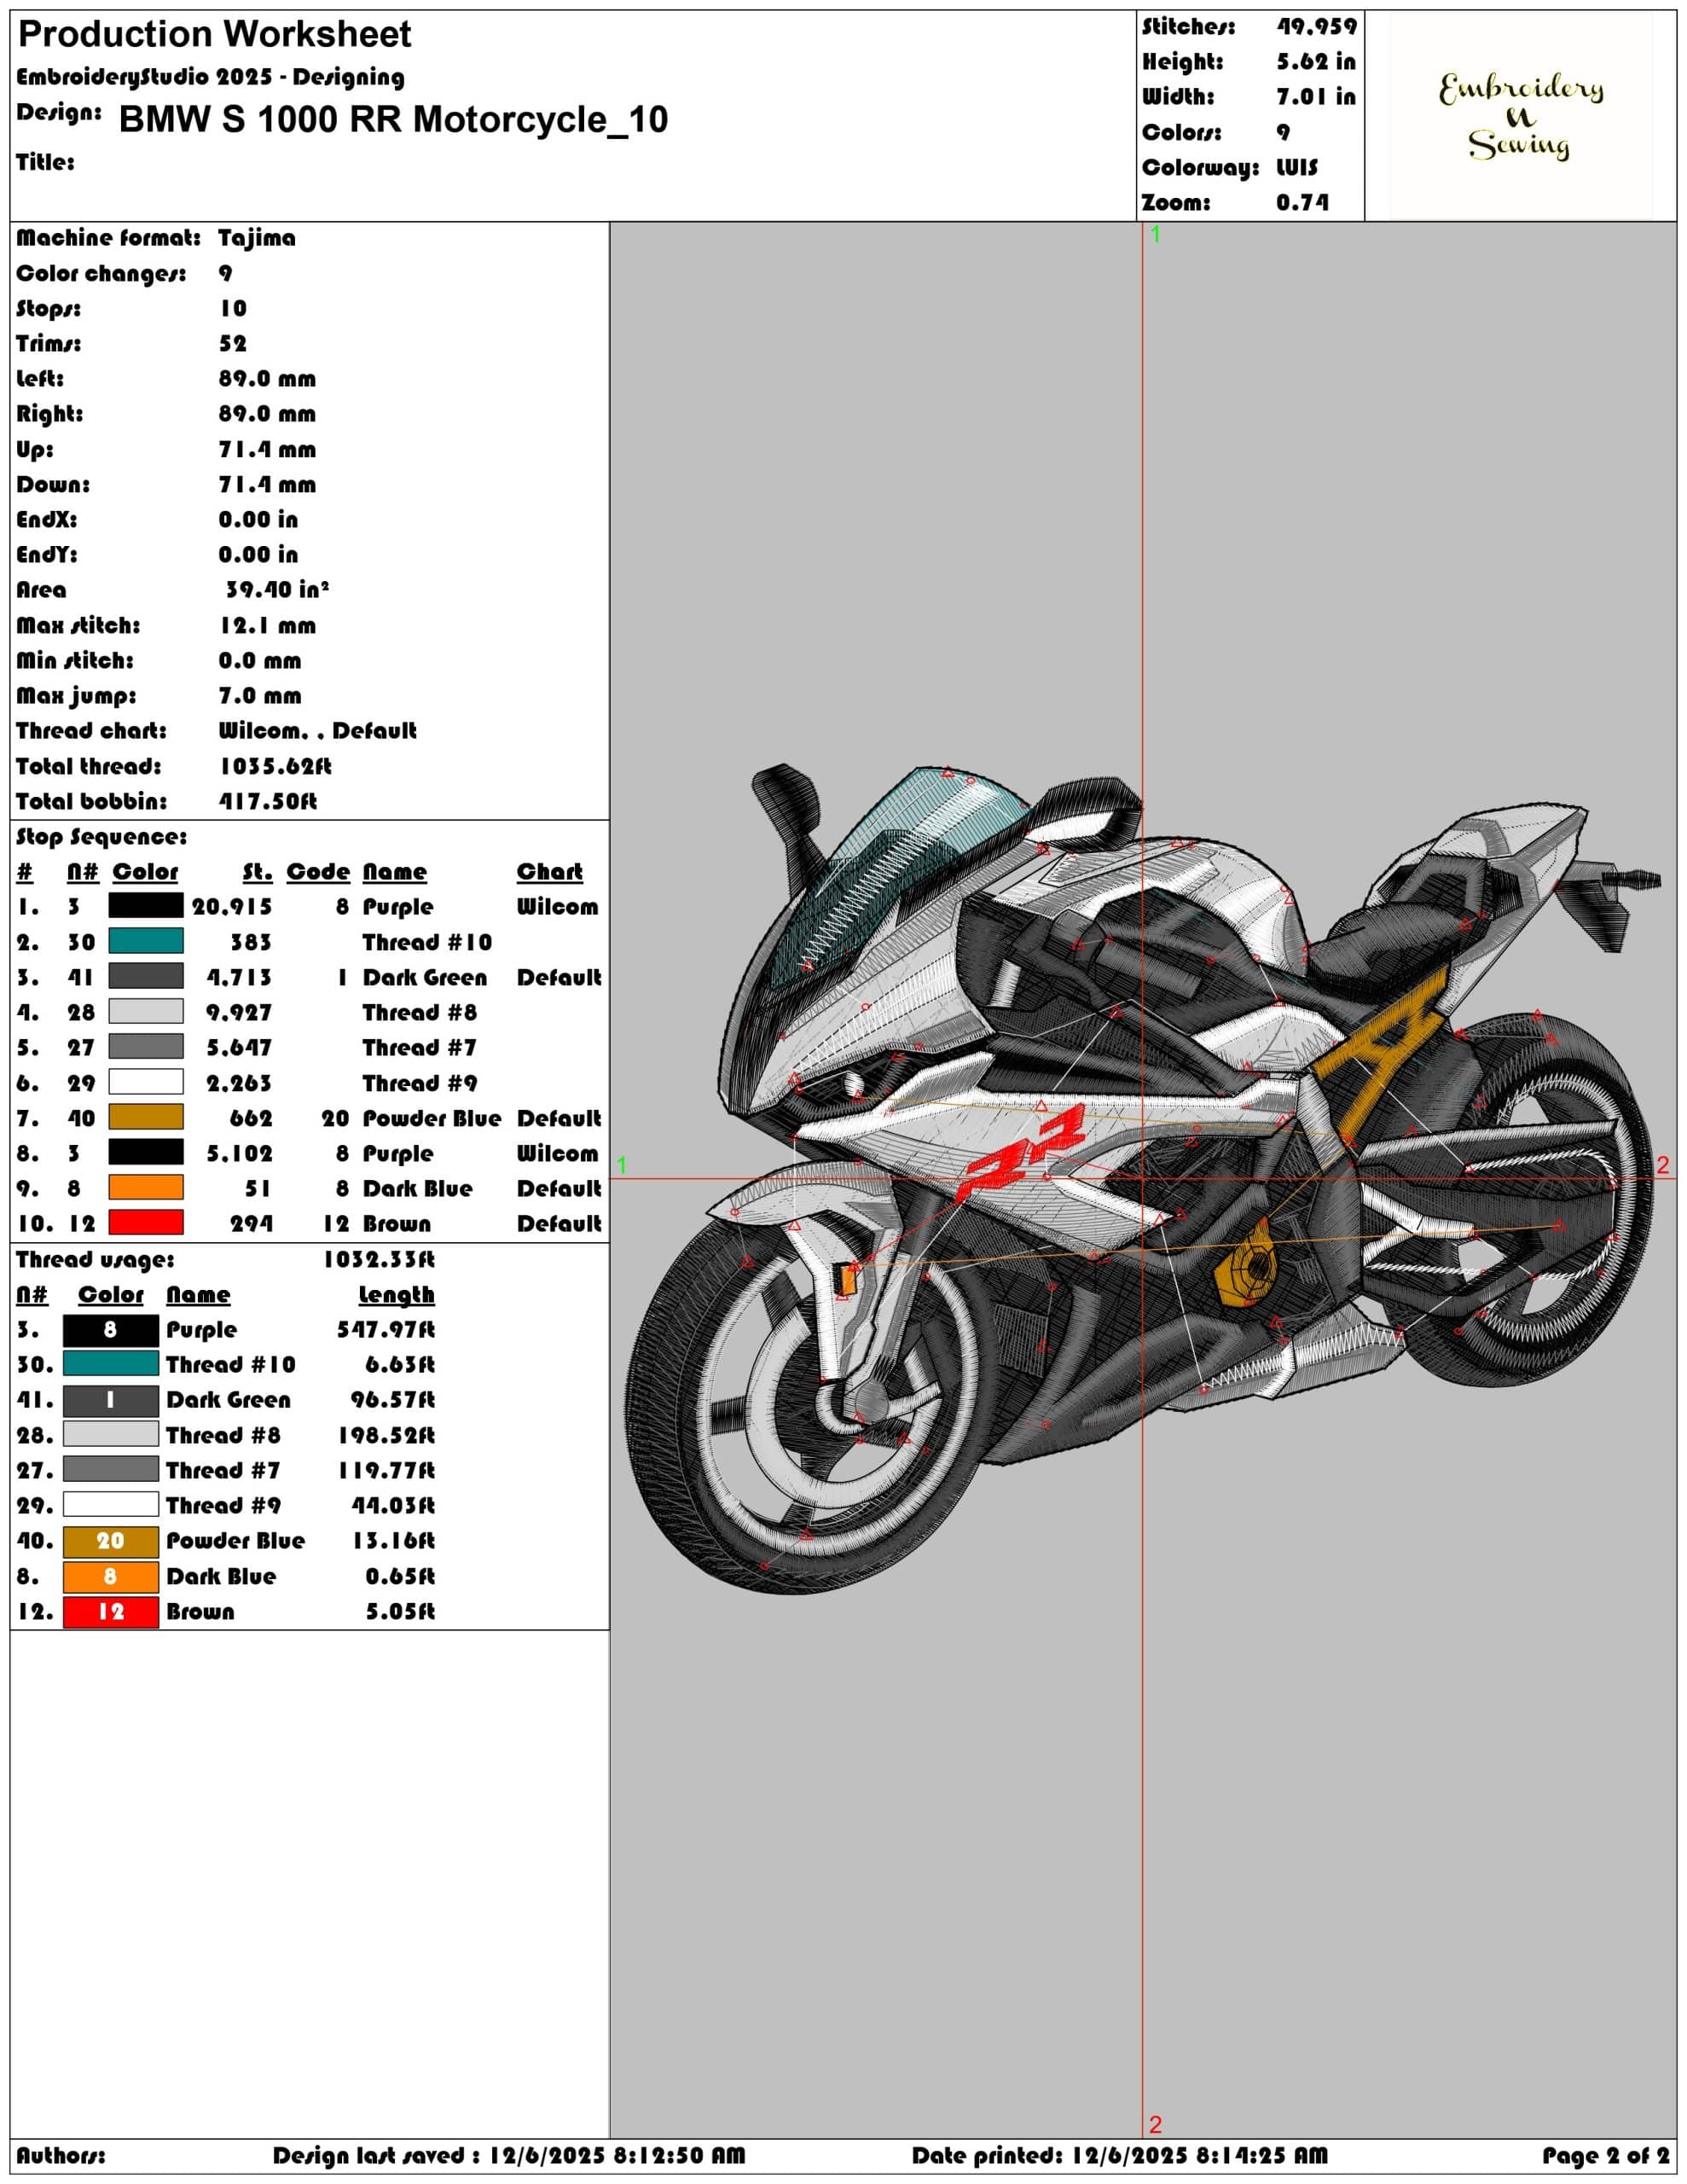The height and width of the screenshot is (2184, 1687).
Task: Click the Total thread value 1035.62ft
Action: coord(276,766)
